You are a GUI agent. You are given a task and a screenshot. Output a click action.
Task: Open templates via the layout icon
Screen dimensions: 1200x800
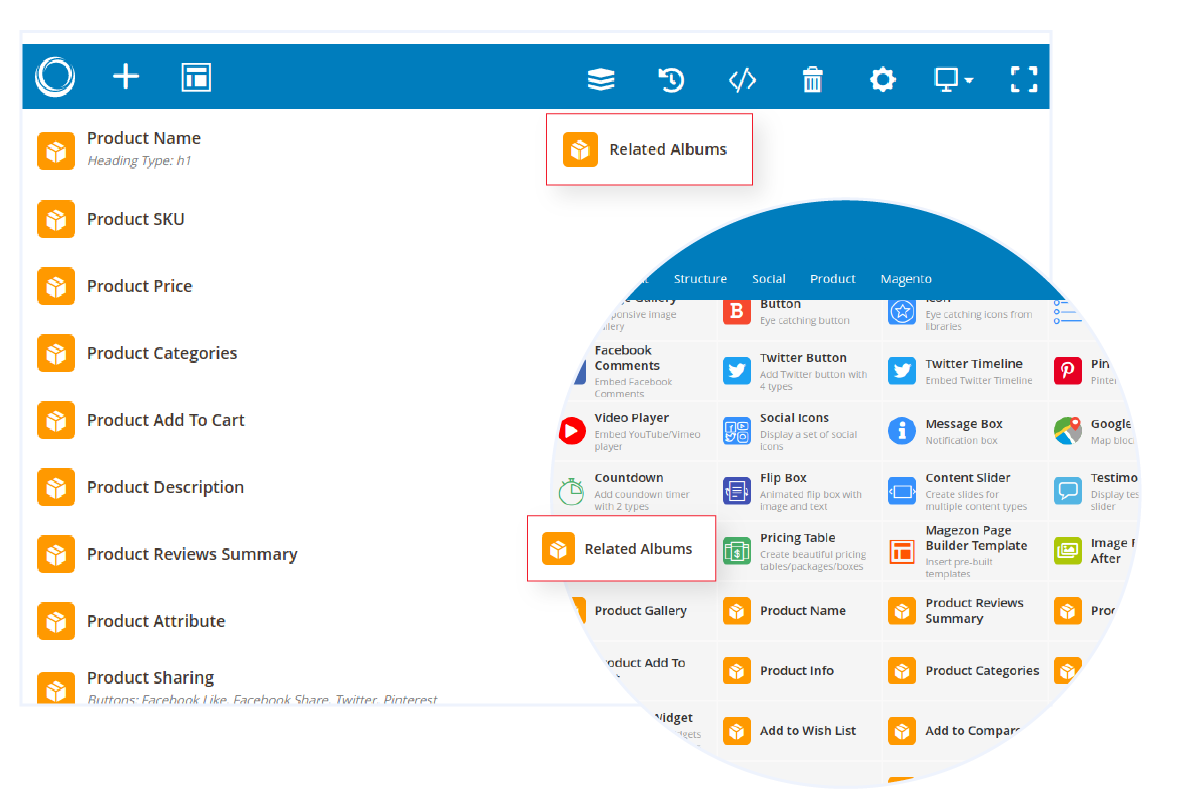point(196,77)
